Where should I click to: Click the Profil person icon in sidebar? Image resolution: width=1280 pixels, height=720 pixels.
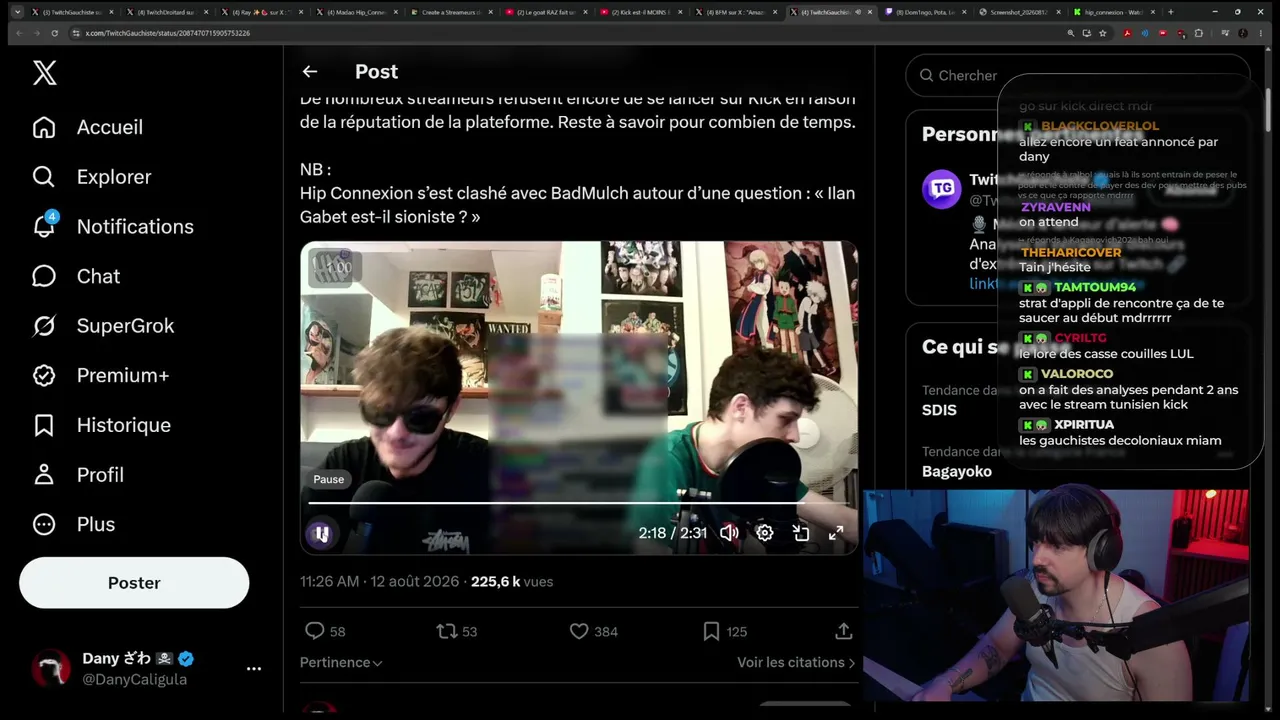coord(44,475)
